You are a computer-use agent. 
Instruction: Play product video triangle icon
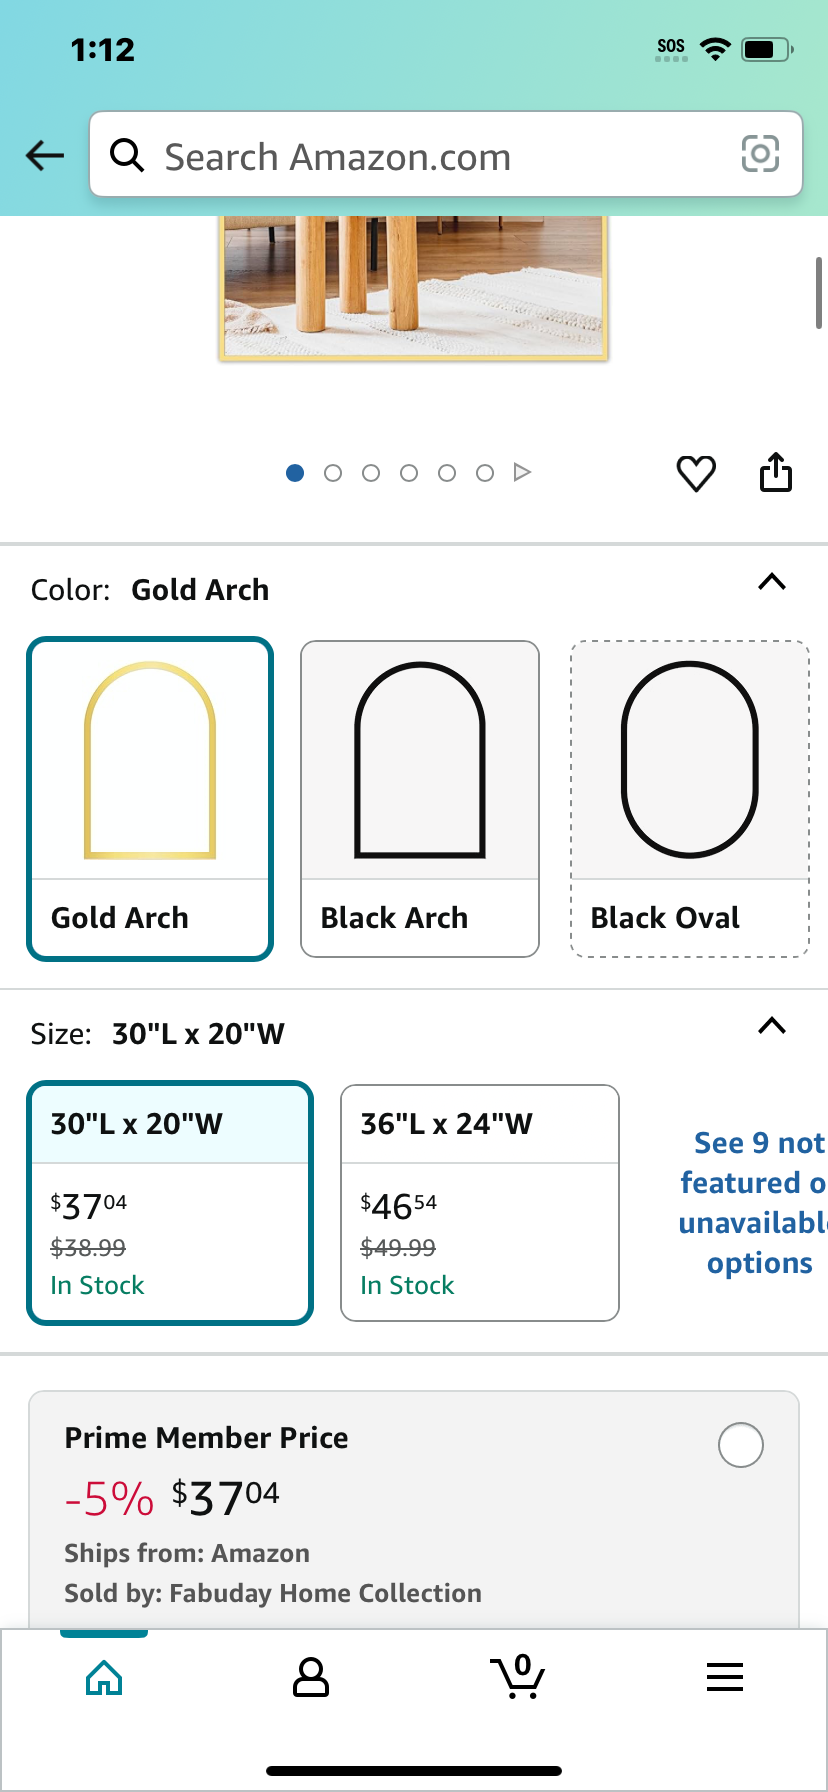coord(522,472)
